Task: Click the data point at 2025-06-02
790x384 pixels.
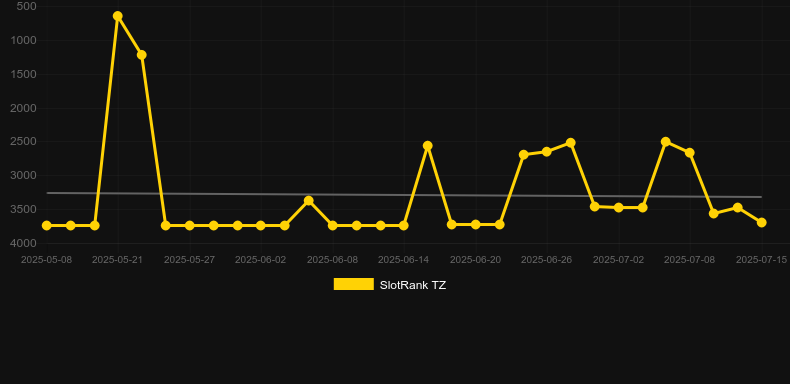Action: point(260,225)
